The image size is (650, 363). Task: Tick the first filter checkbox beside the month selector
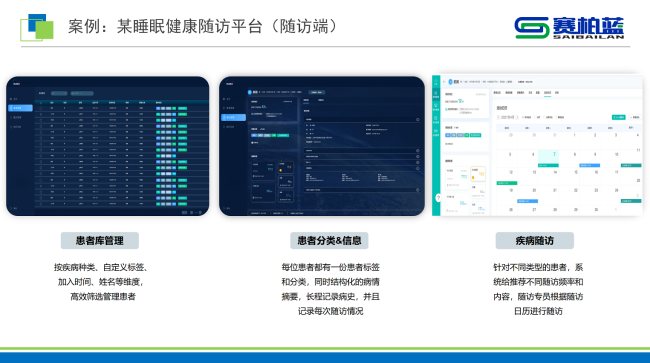[523, 117]
